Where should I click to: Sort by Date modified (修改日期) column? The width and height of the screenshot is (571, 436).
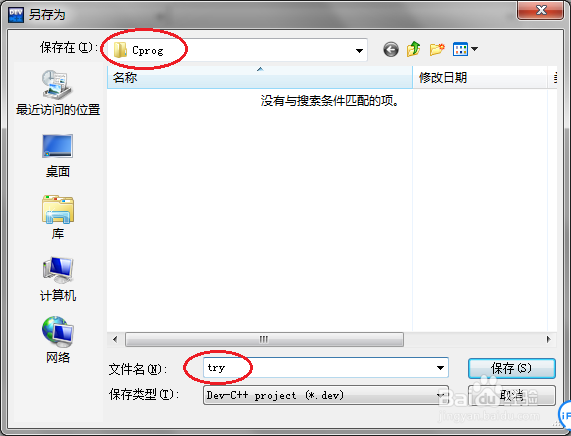(480, 77)
